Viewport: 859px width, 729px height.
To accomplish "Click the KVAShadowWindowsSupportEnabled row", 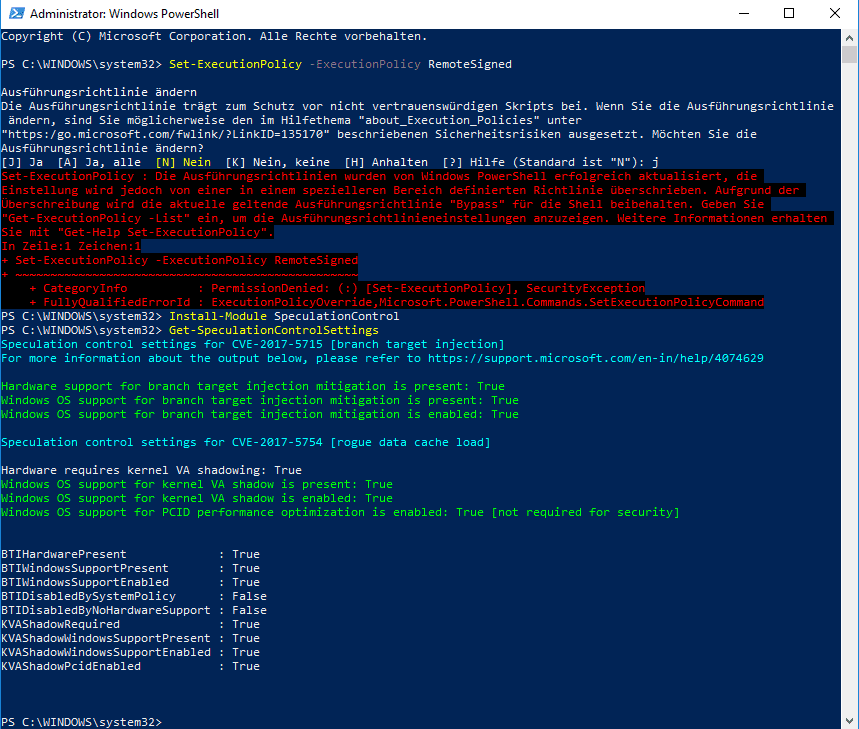I will tap(130, 652).
